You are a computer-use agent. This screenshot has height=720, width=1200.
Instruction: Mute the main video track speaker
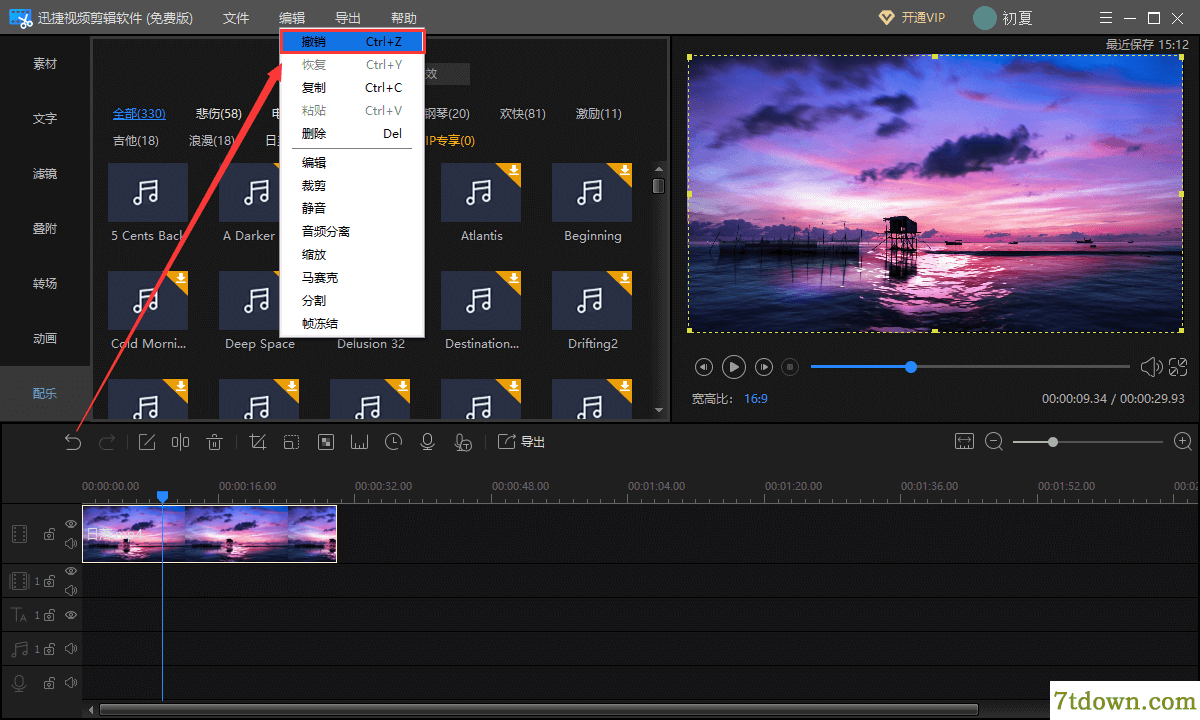coord(71,544)
